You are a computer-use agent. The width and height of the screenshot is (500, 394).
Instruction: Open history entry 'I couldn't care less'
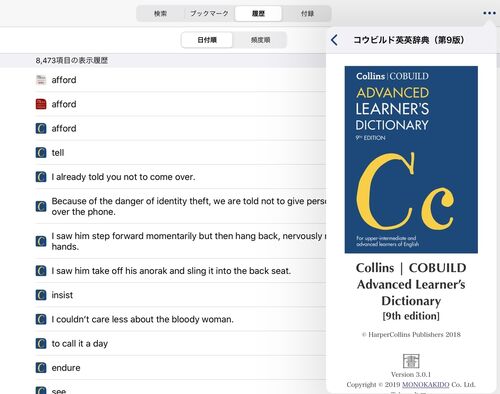click(x=180, y=319)
